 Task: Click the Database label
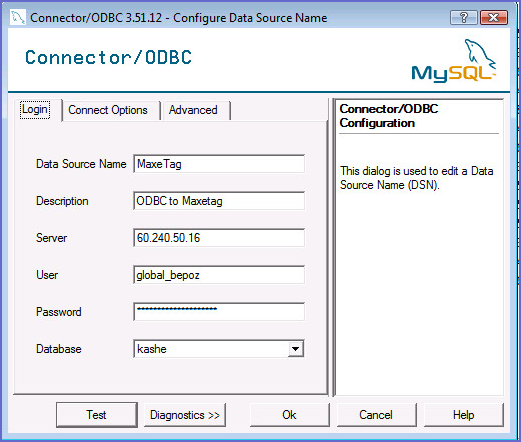[59, 349]
